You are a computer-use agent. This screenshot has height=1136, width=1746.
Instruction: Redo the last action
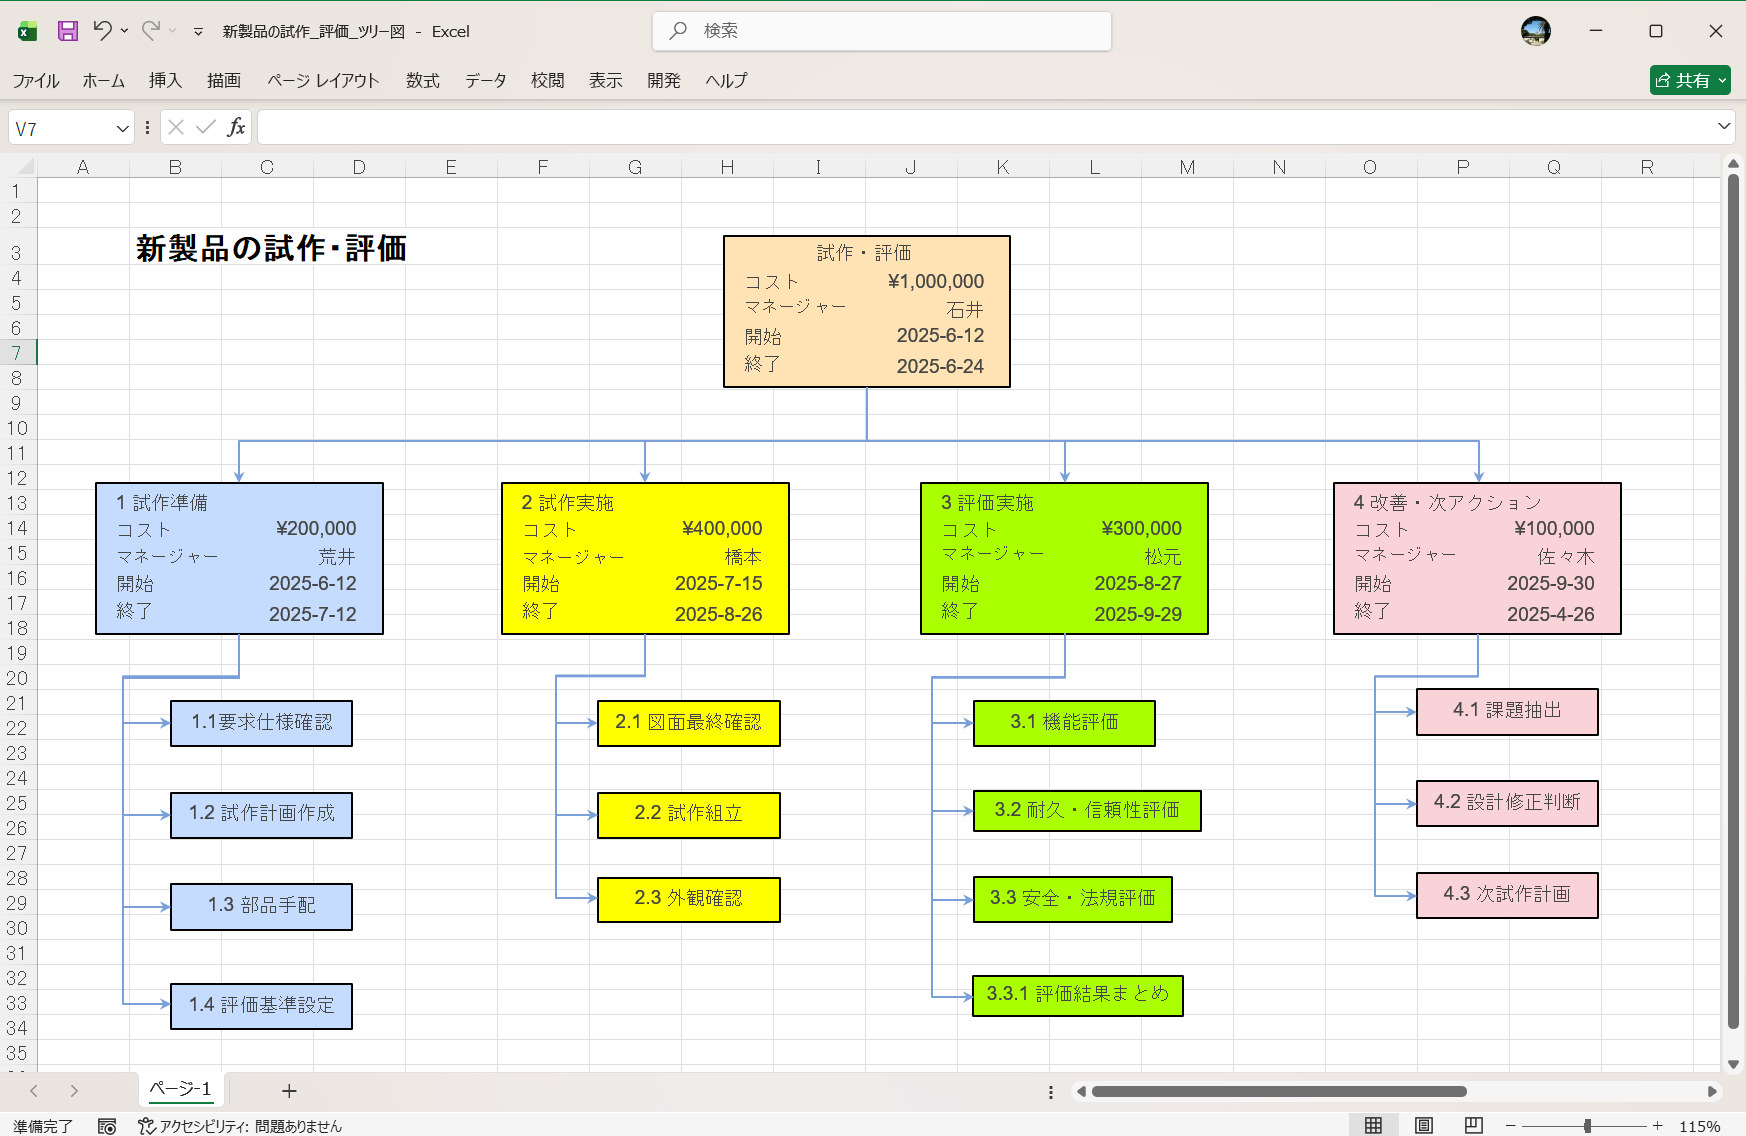click(151, 31)
